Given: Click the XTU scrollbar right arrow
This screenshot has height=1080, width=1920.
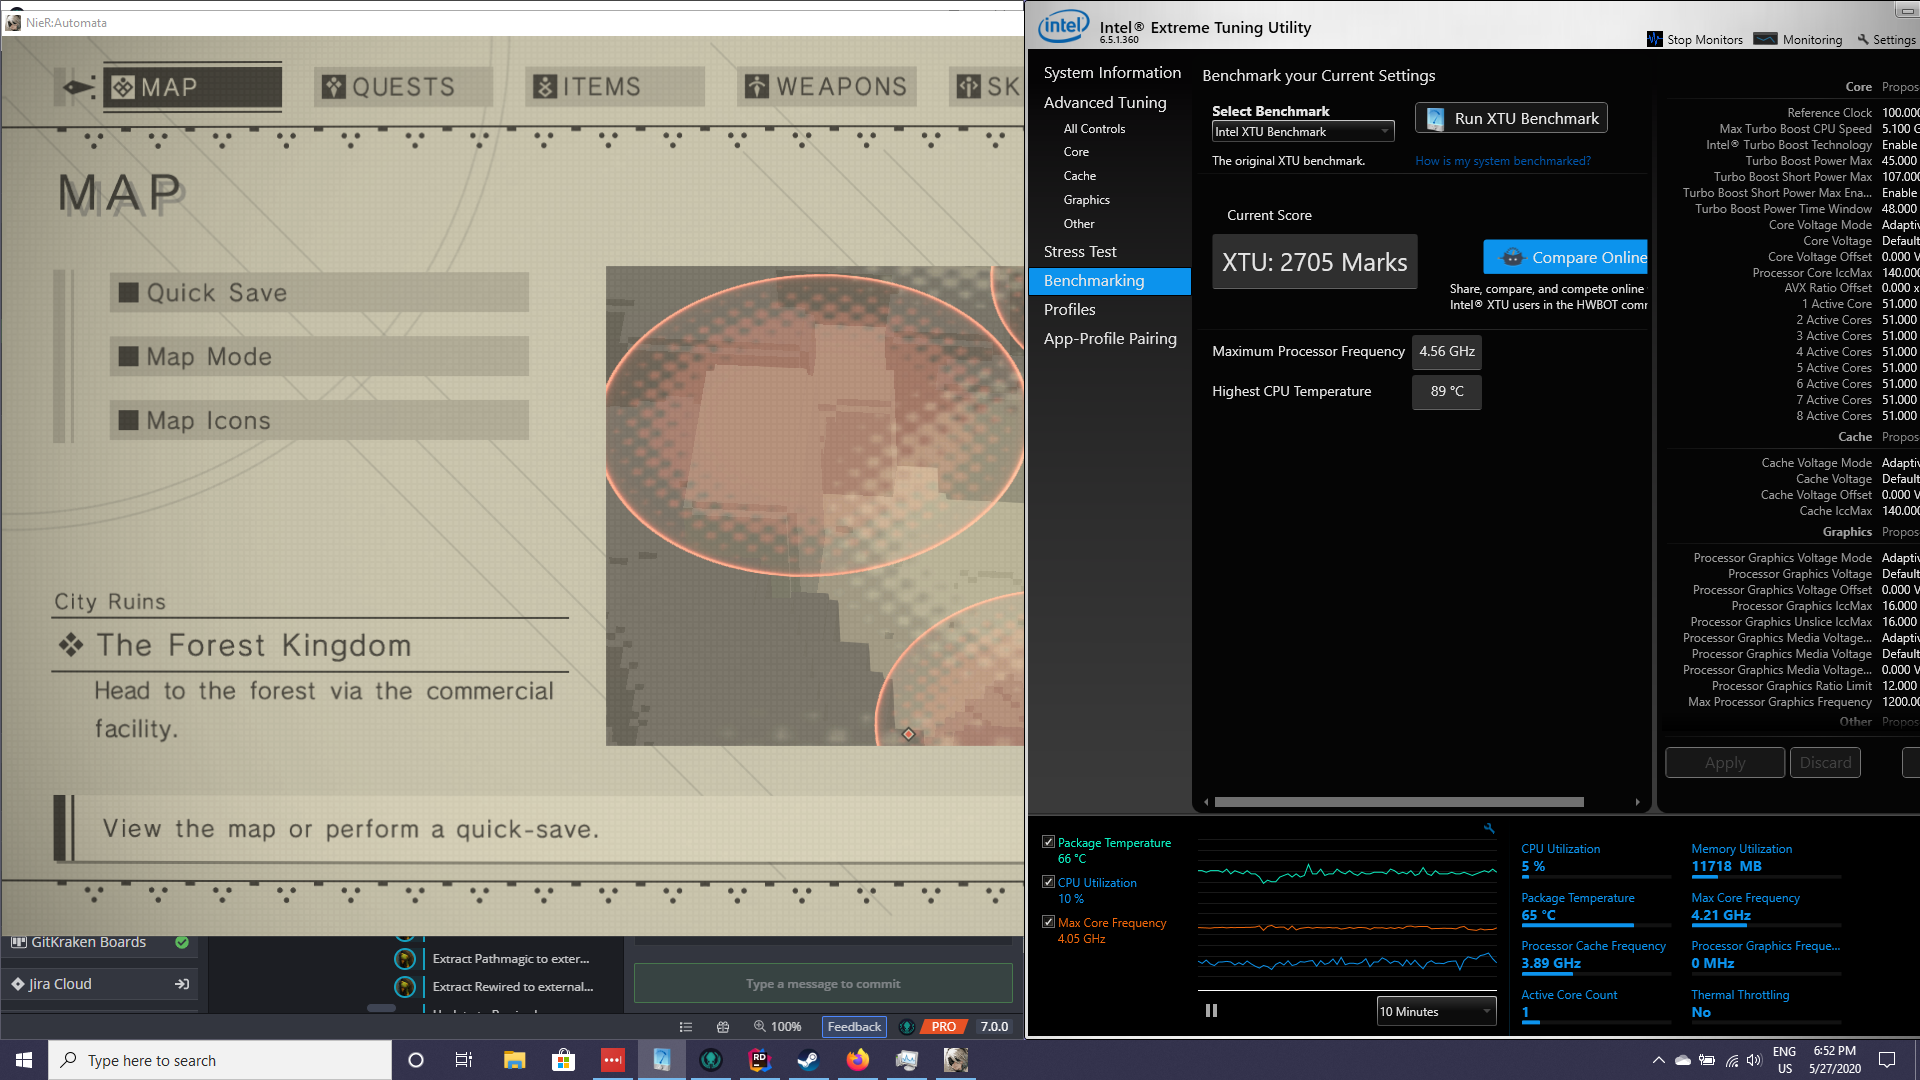Looking at the screenshot, I should point(1637,802).
